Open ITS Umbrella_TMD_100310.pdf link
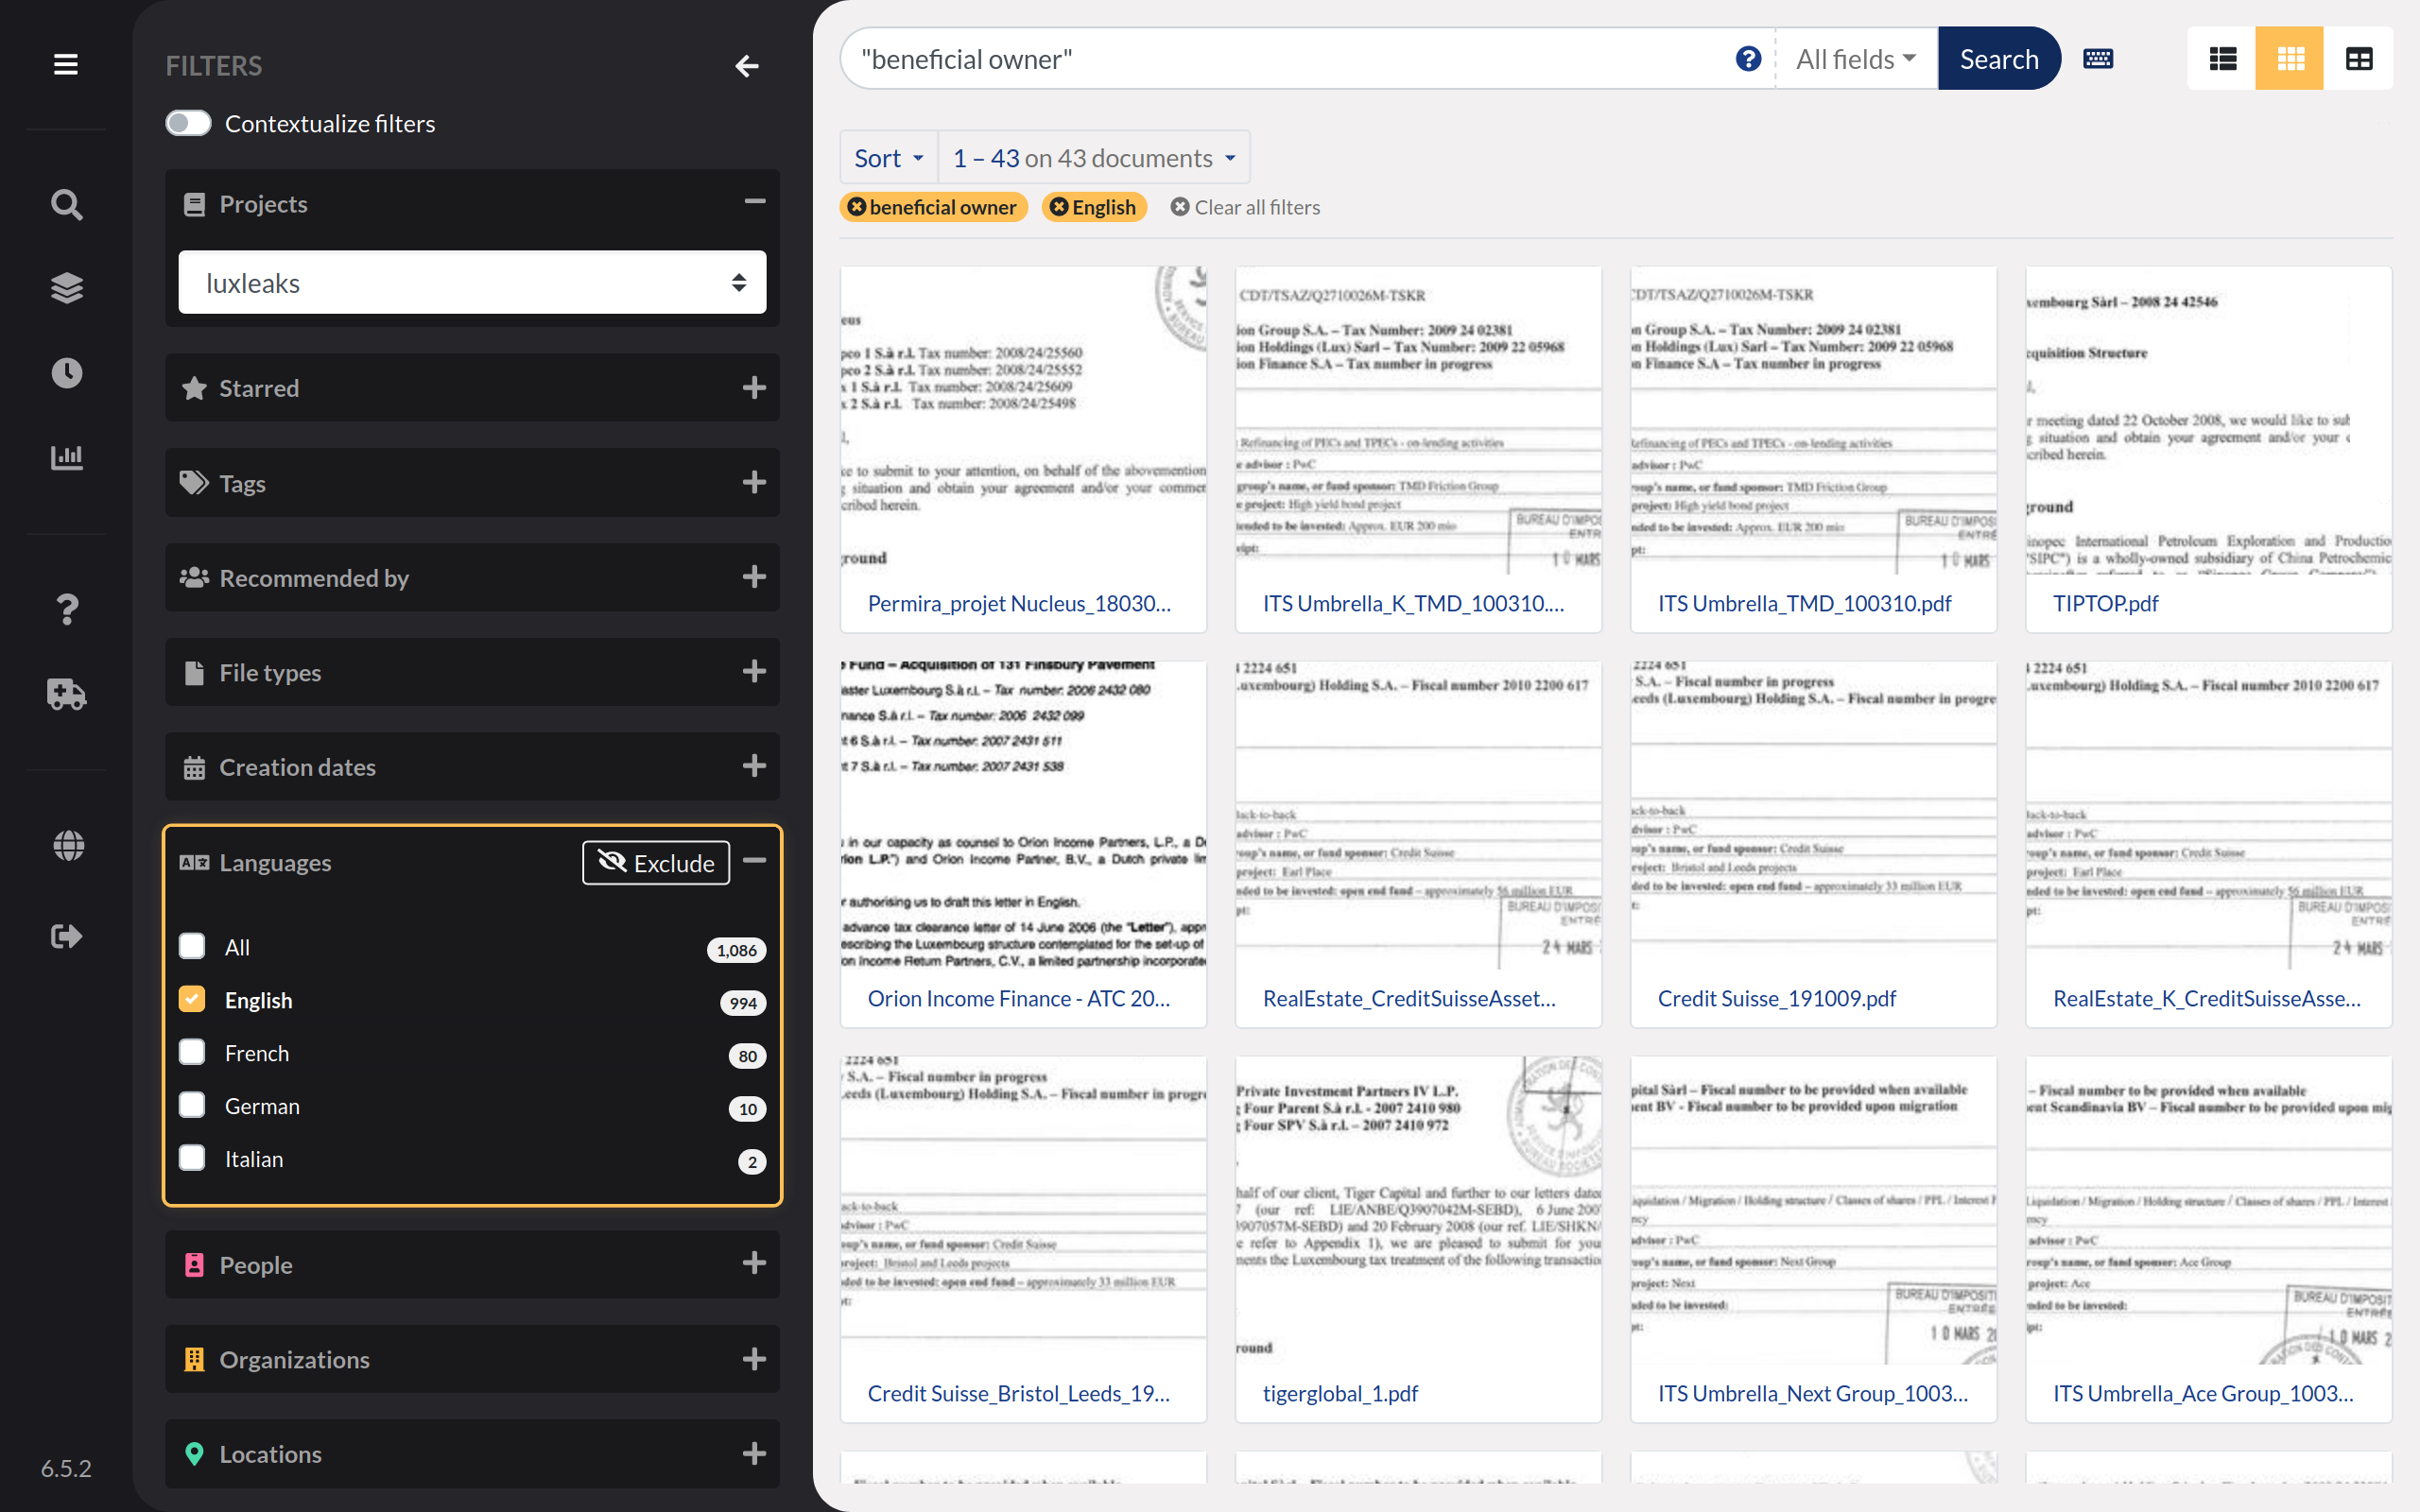The height and width of the screenshot is (1512, 2420). tap(1804, 603)
